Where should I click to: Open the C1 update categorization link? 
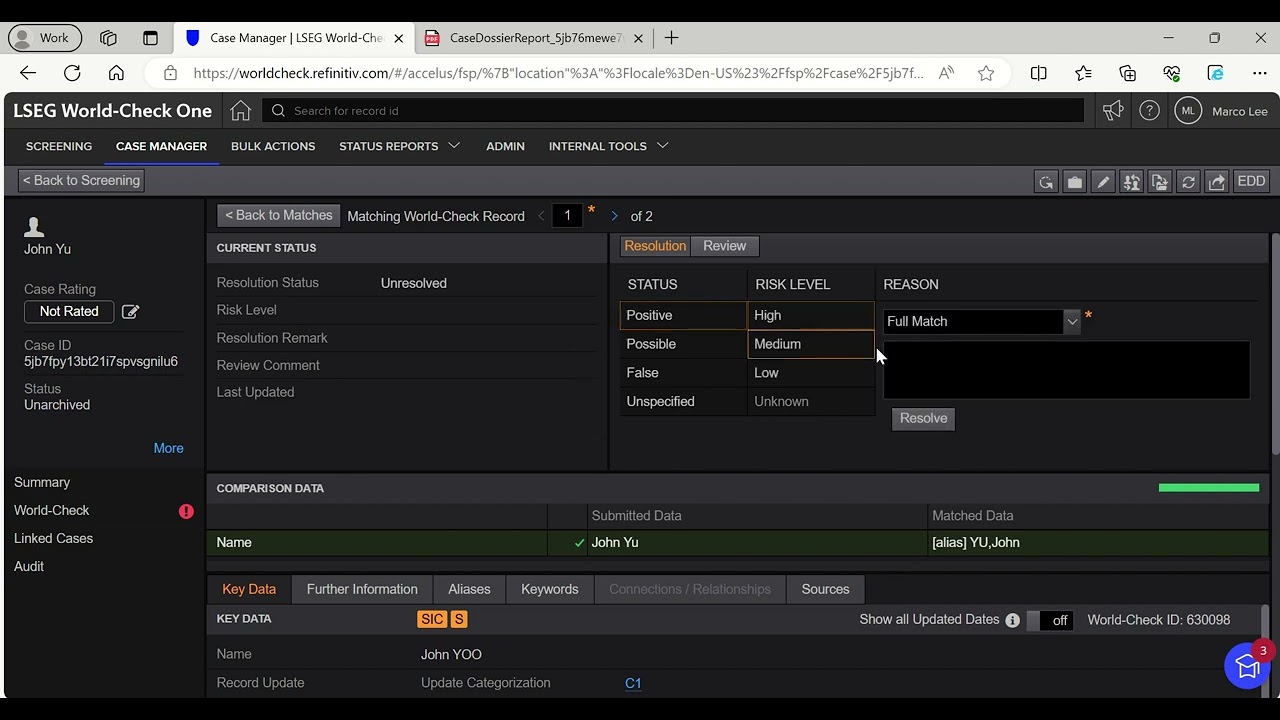click(x=633, y=684)
